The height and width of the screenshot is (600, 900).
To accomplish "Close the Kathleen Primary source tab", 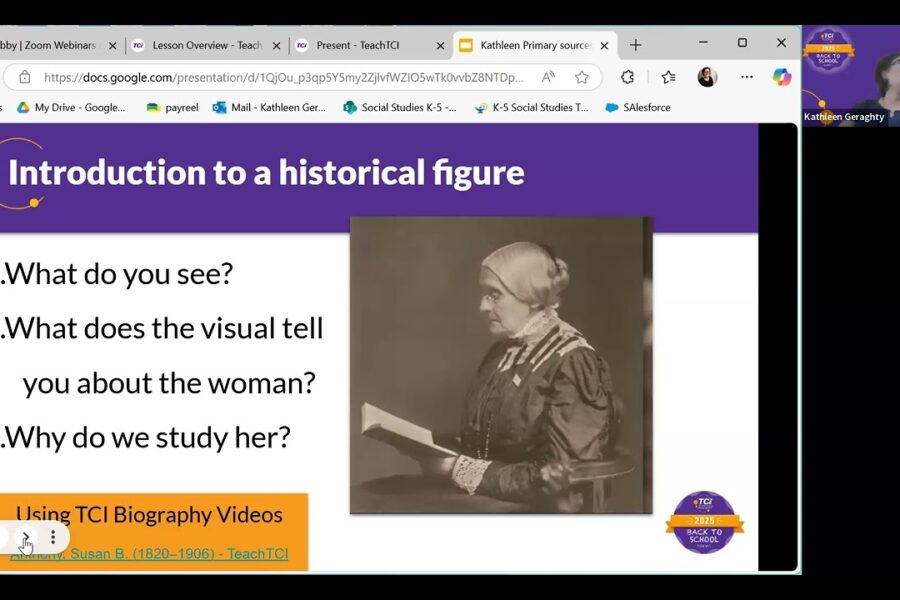I will [604, 45].
